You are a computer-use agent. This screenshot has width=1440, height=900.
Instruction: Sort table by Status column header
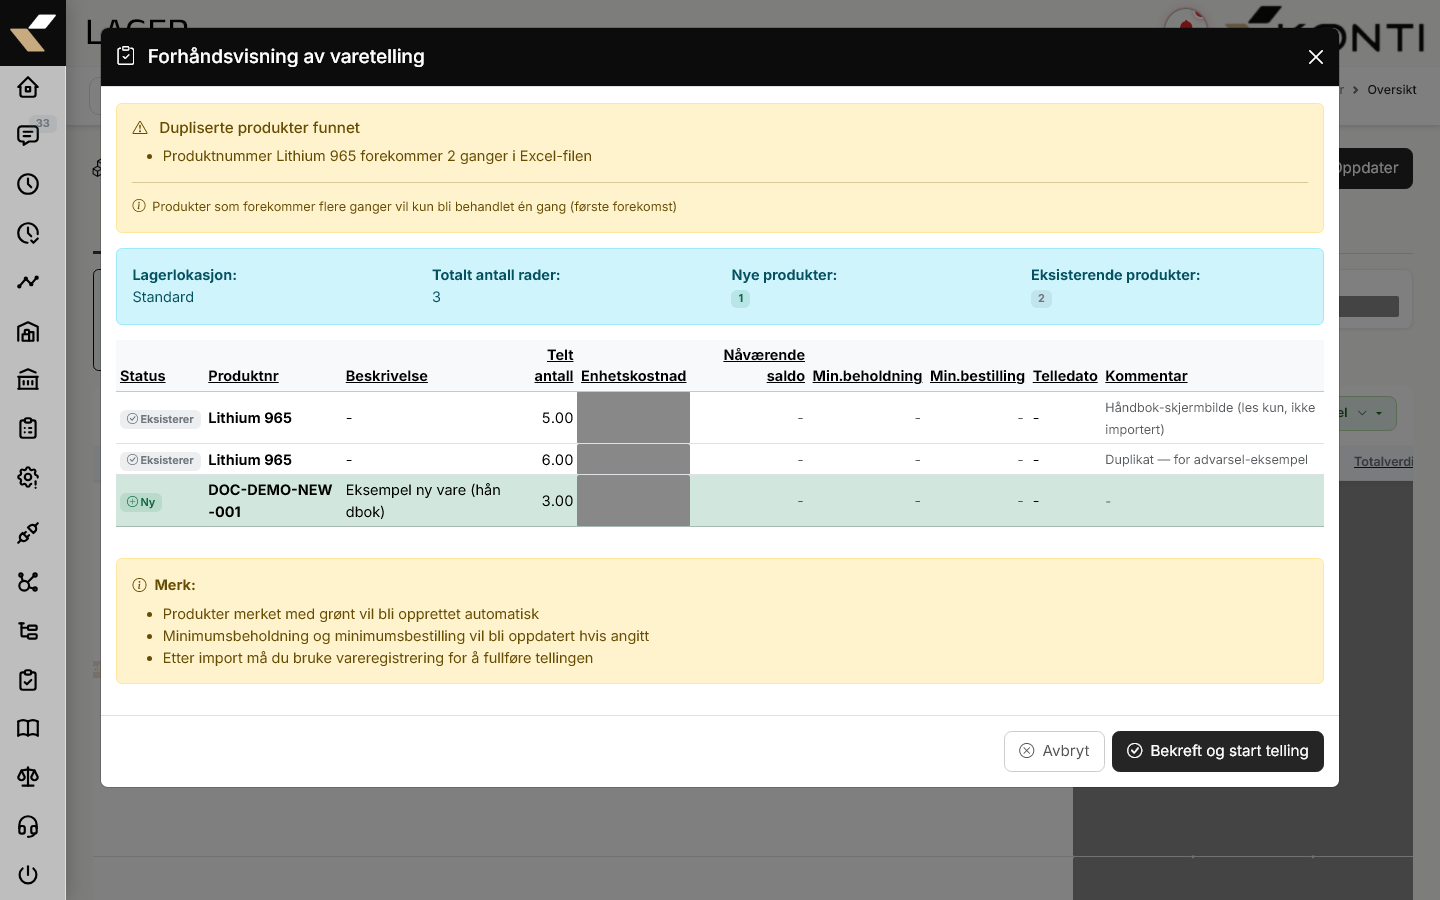click(x=142, y=376)
